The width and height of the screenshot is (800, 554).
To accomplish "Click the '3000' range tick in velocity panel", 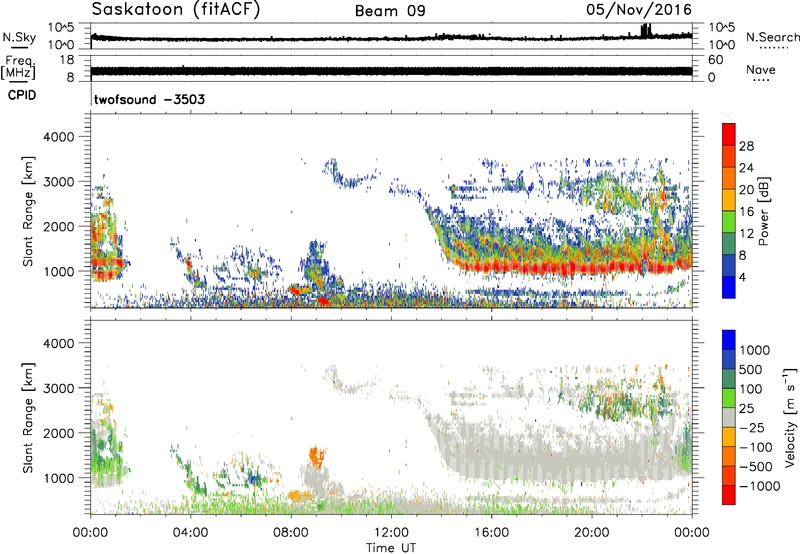I will point(58,388).
